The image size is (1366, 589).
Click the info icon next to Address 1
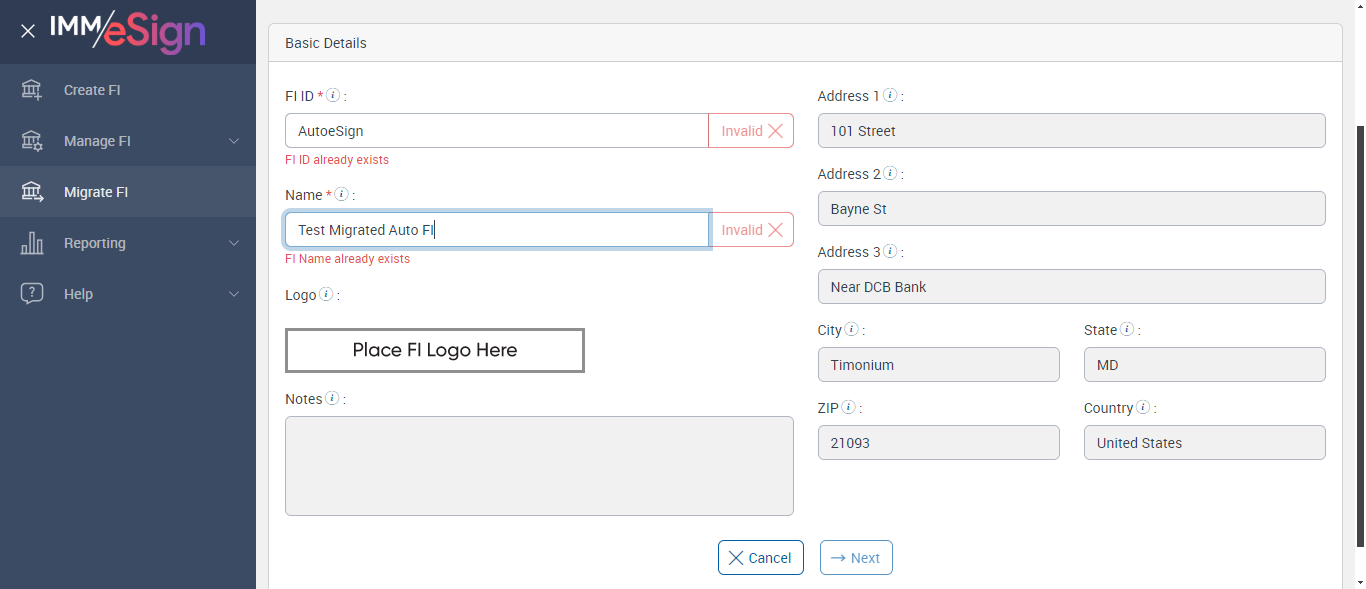click(890, 96)
